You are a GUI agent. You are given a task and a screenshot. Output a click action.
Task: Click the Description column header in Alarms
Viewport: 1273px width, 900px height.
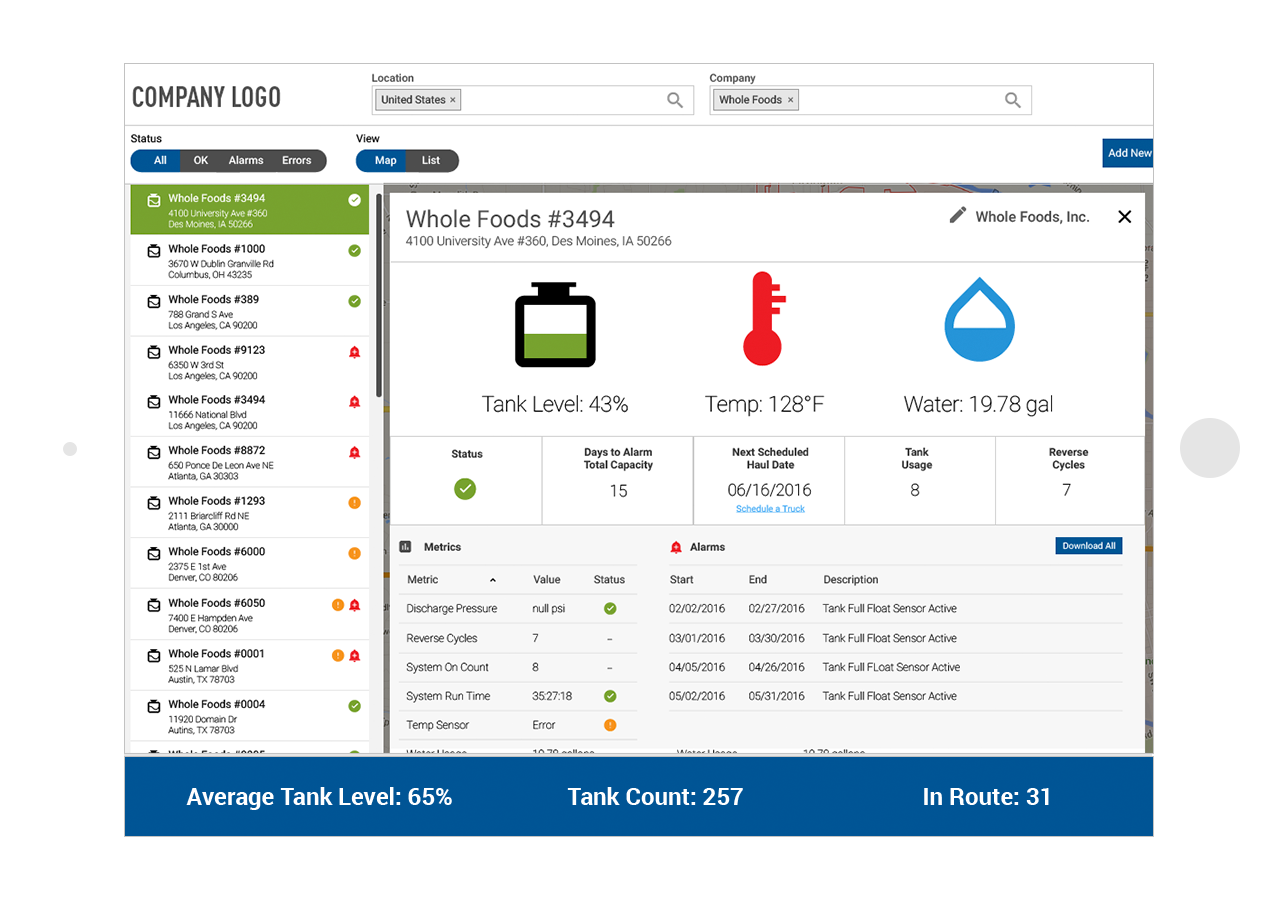tap(851, 580)
